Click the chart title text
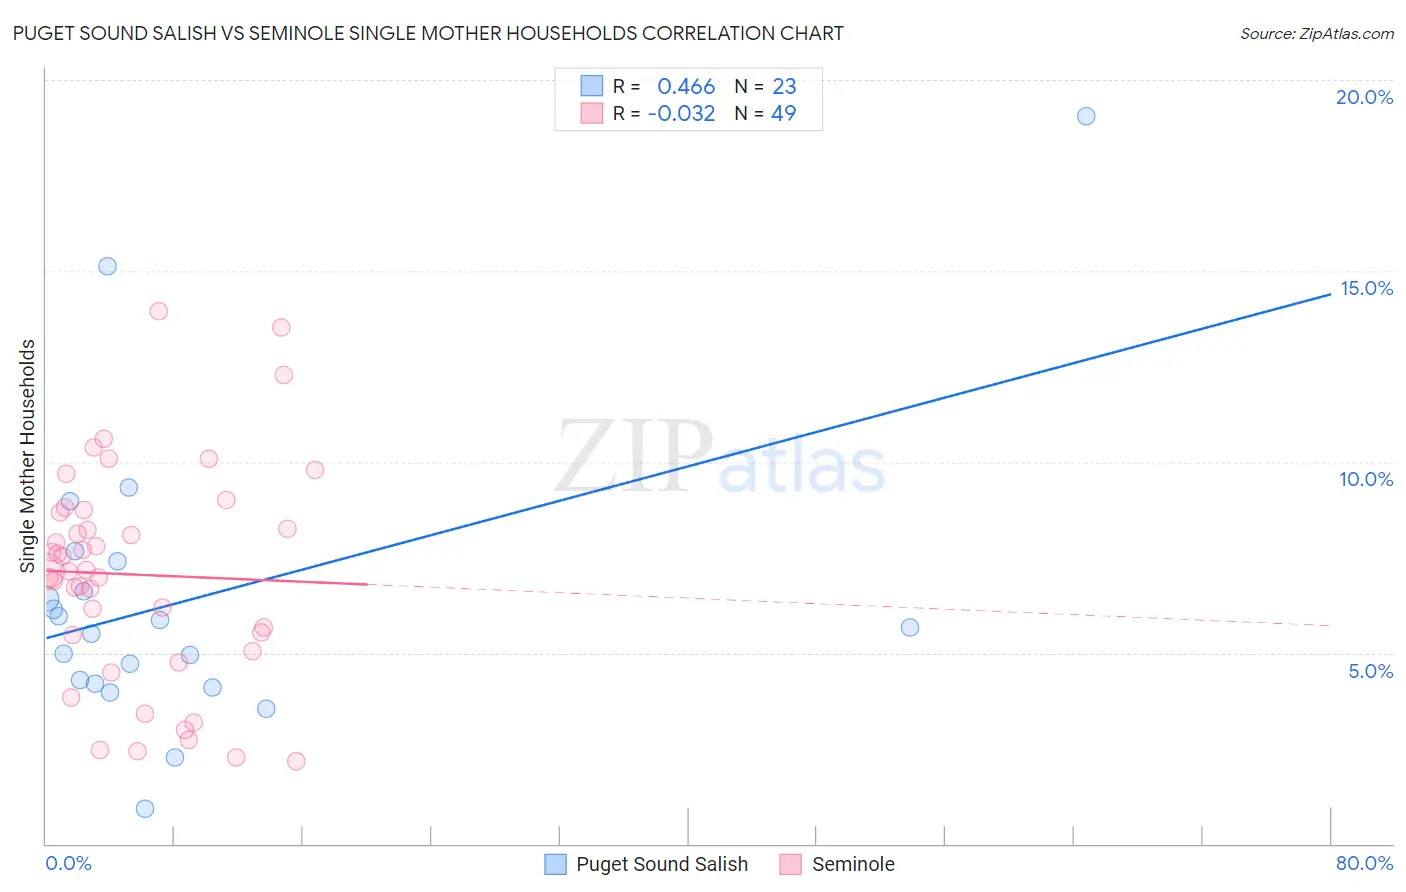1406x892 pixels. click(x=428, y=33)
